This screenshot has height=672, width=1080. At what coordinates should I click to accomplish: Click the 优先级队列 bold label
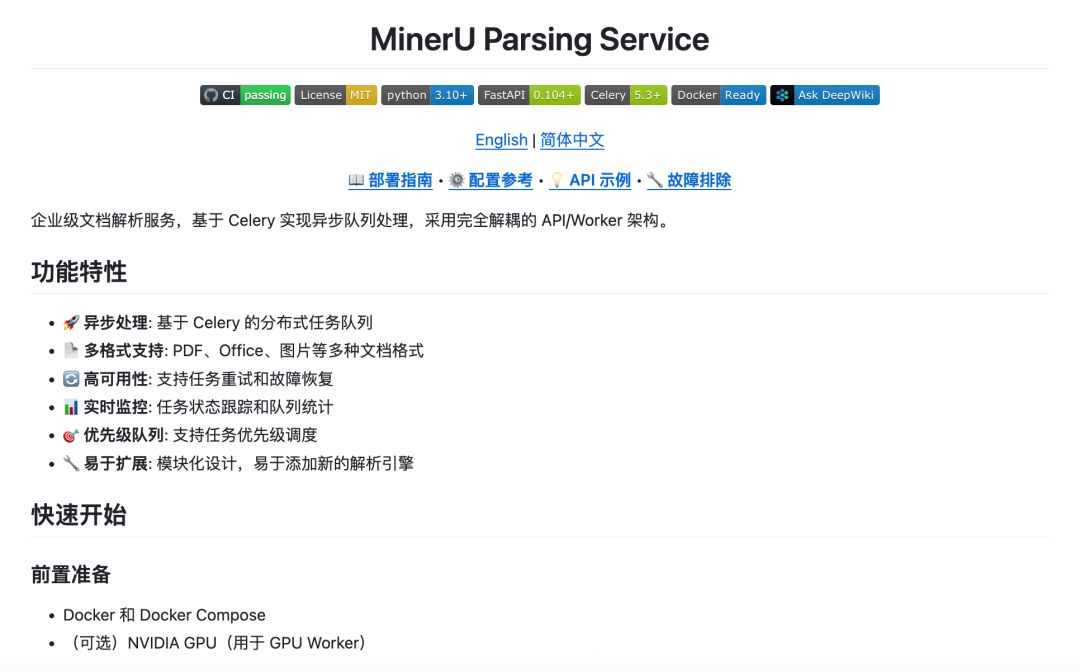(124, 435)
